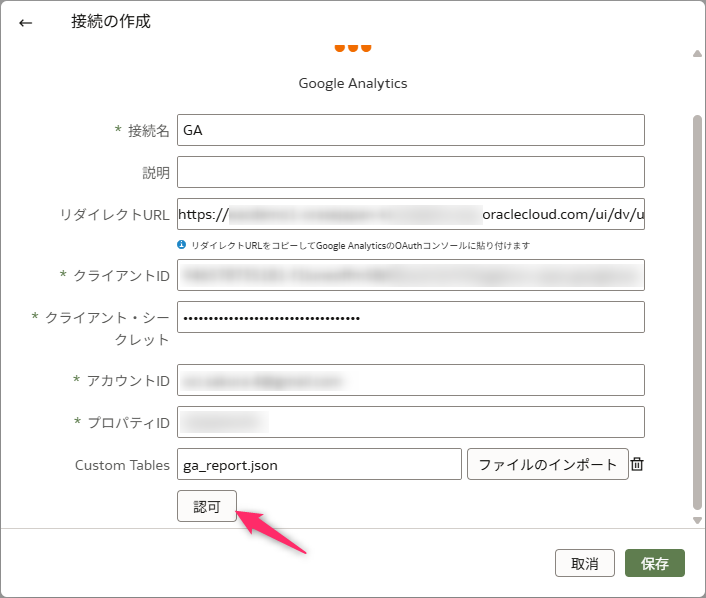The image size is (706, 598).
Task: Focus the 説明 description field
Action: (411, 172)
